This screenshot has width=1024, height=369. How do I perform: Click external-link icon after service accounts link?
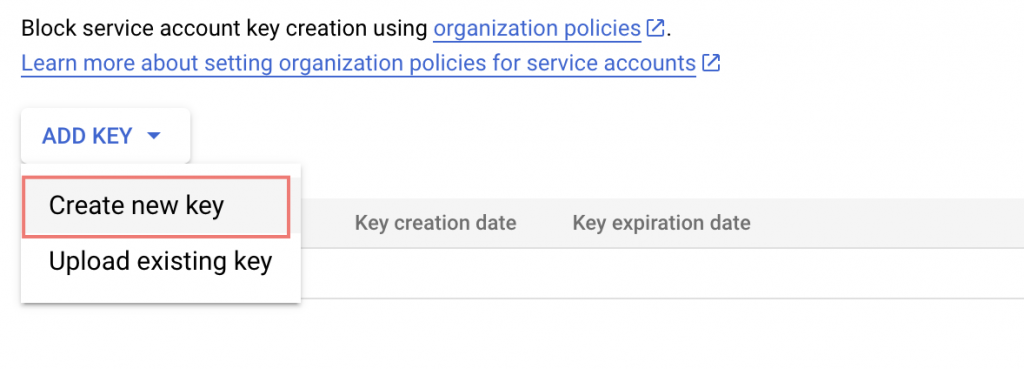tap(711, 63)
